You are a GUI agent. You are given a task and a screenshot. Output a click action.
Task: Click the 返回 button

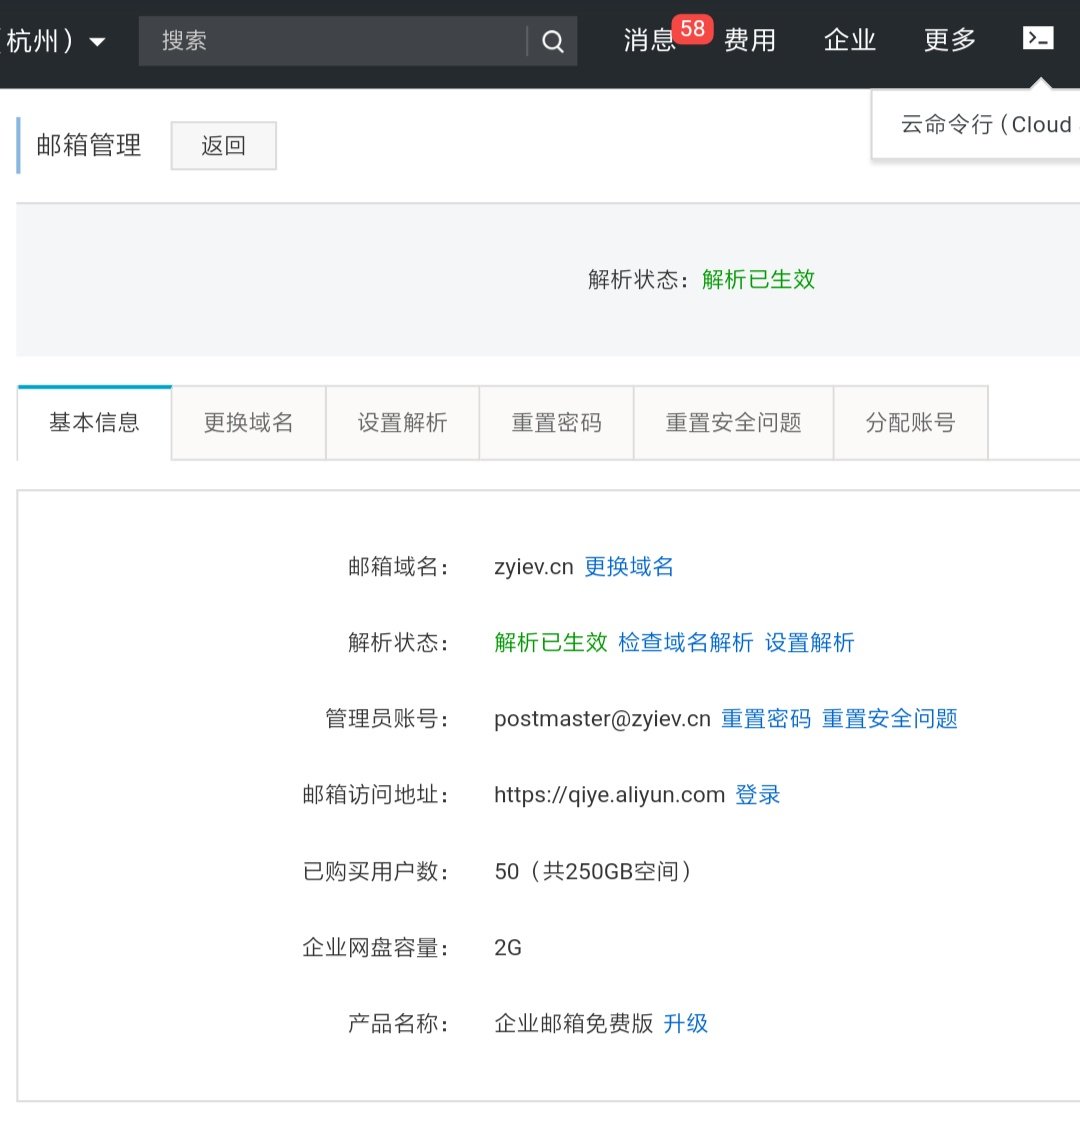(x=223, y=145)
